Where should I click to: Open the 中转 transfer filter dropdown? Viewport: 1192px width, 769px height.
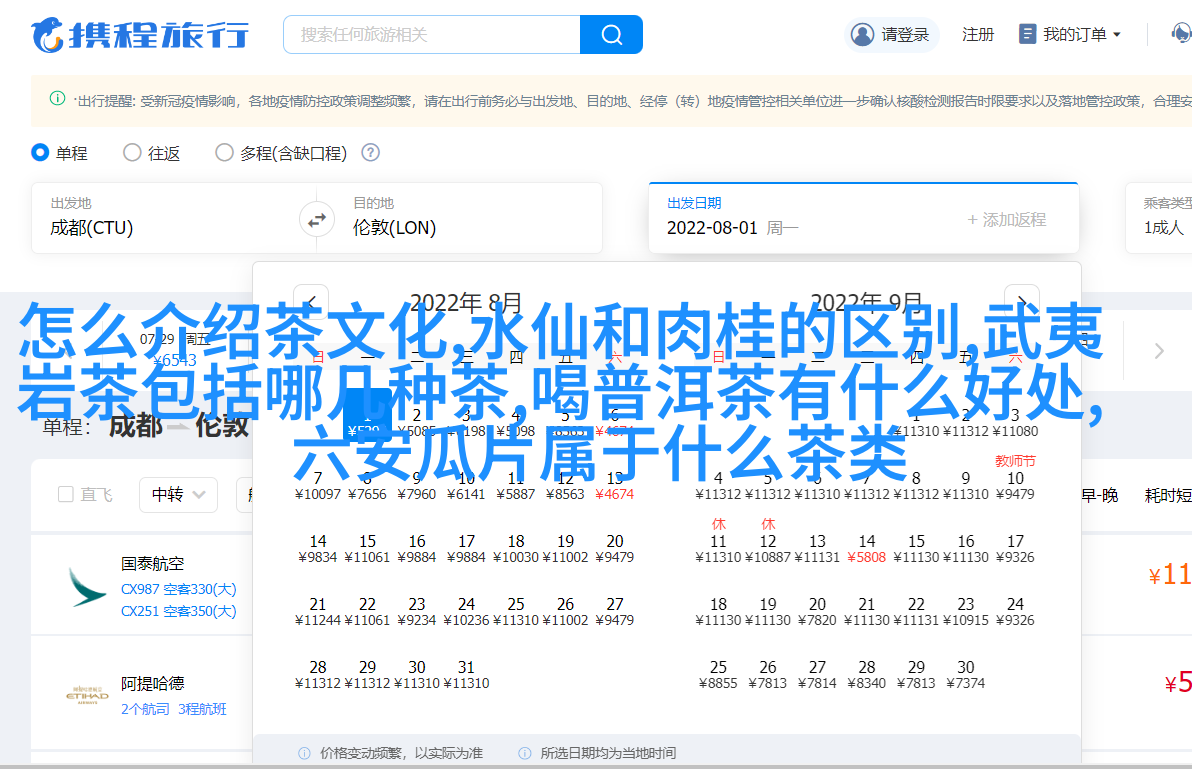coord(178,494)
